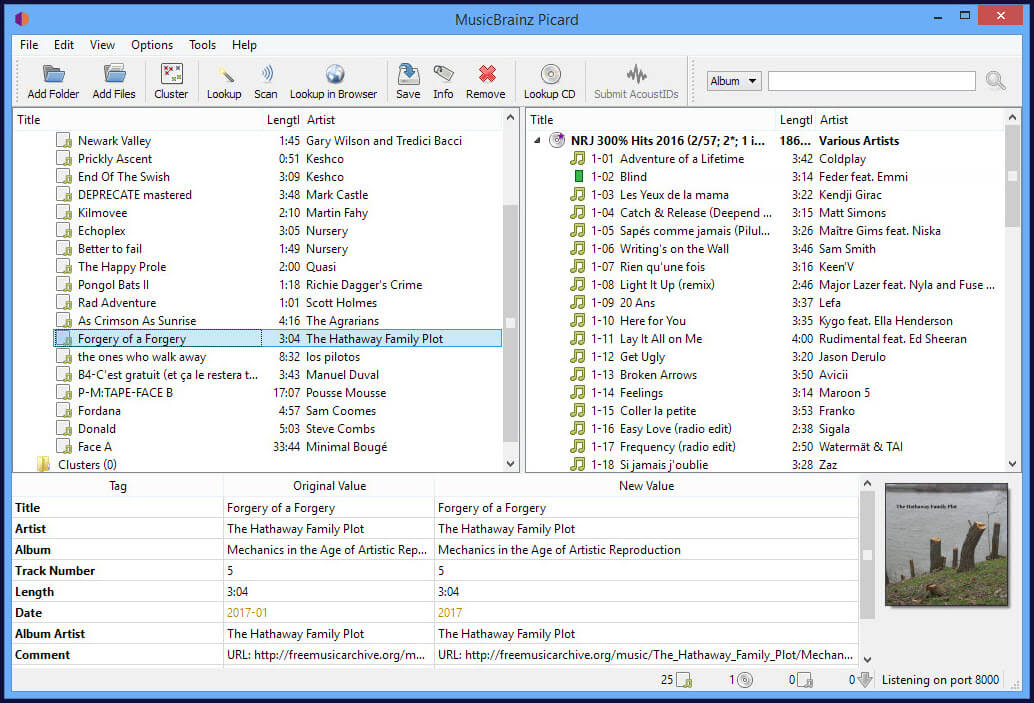Viewport: 1034px width, 703px height.
Task: Click Listening on port 8000 status text
Action: coord(940,680)
